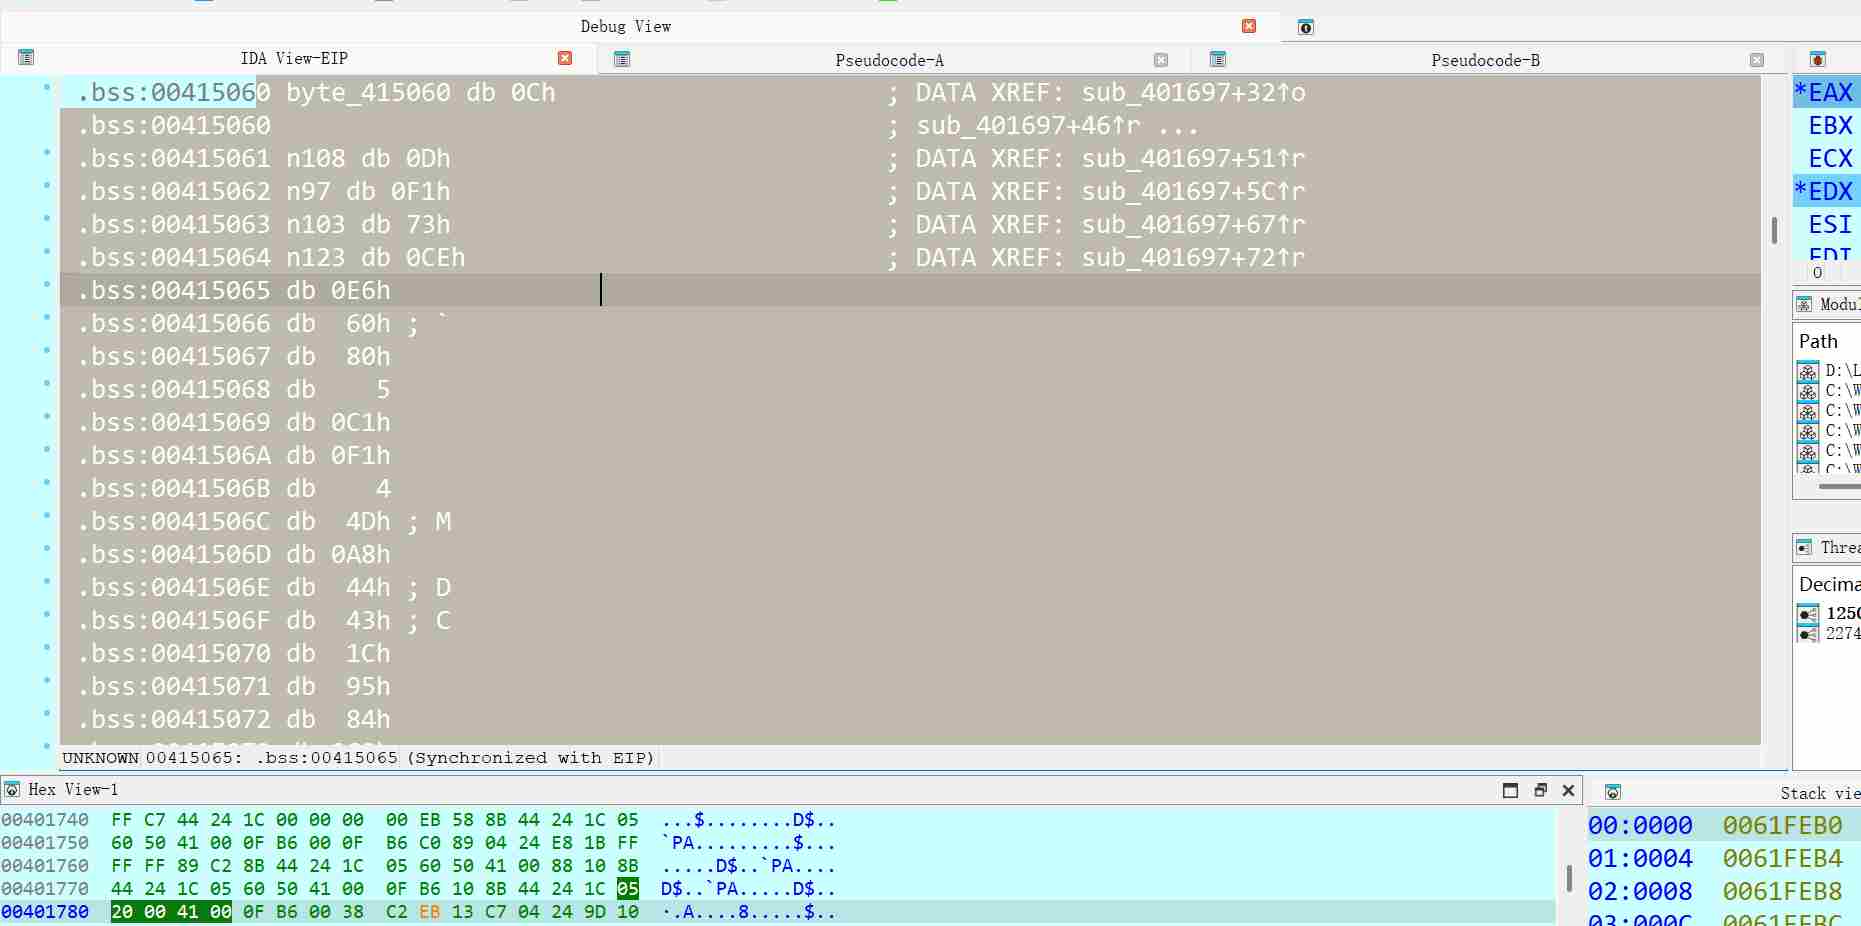Click the Stack view panel icon

[1612, 792]
